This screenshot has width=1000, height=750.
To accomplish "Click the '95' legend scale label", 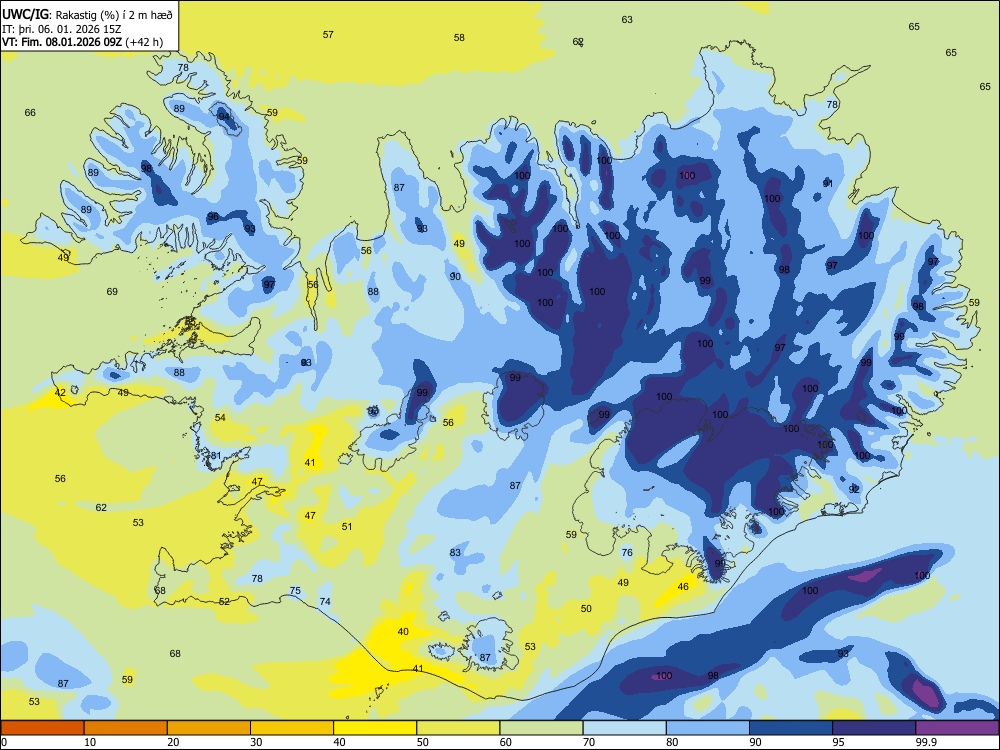I will 838,742.
